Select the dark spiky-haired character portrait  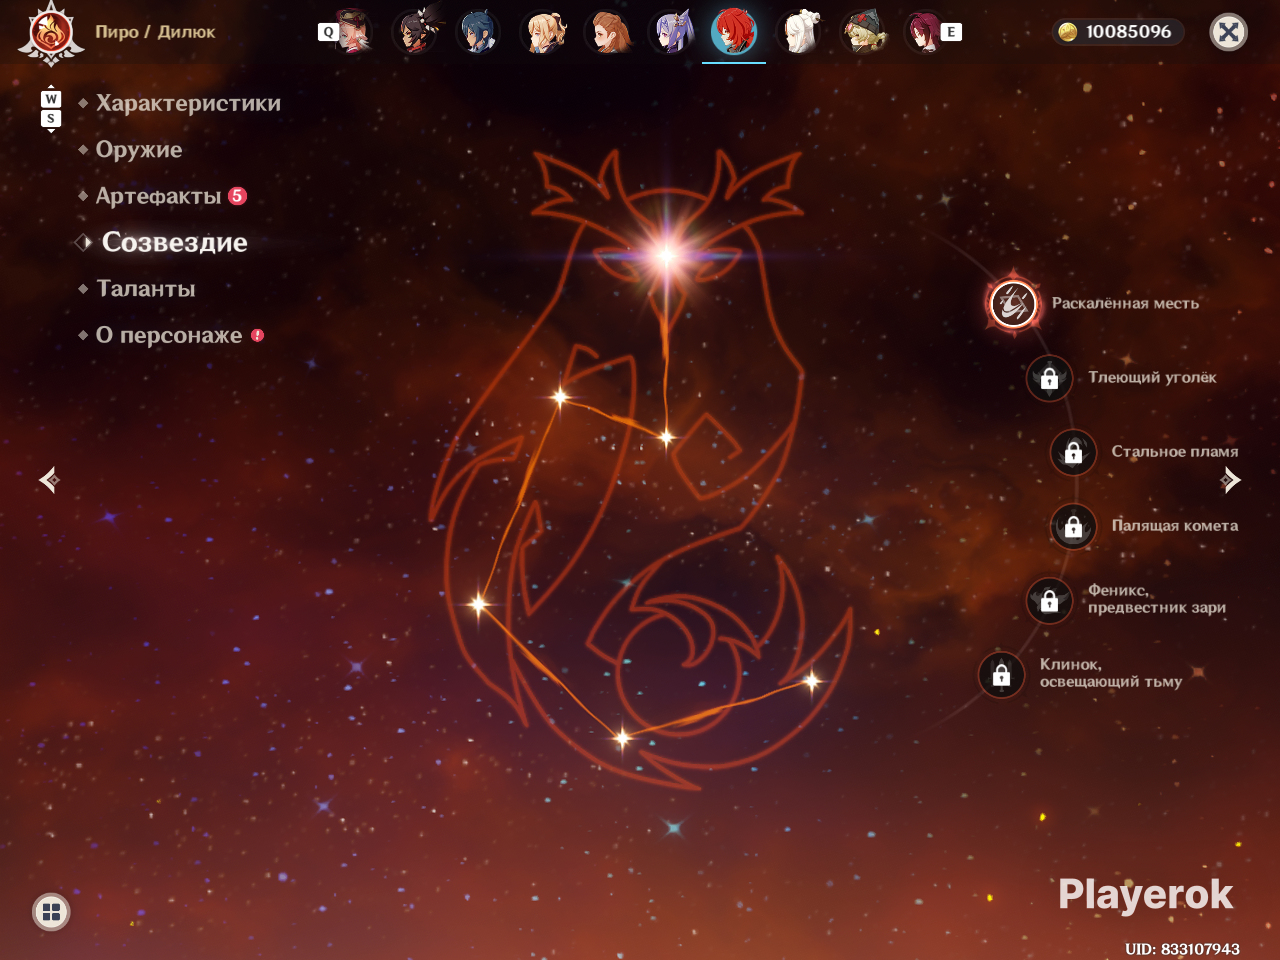tap(415, 32)
